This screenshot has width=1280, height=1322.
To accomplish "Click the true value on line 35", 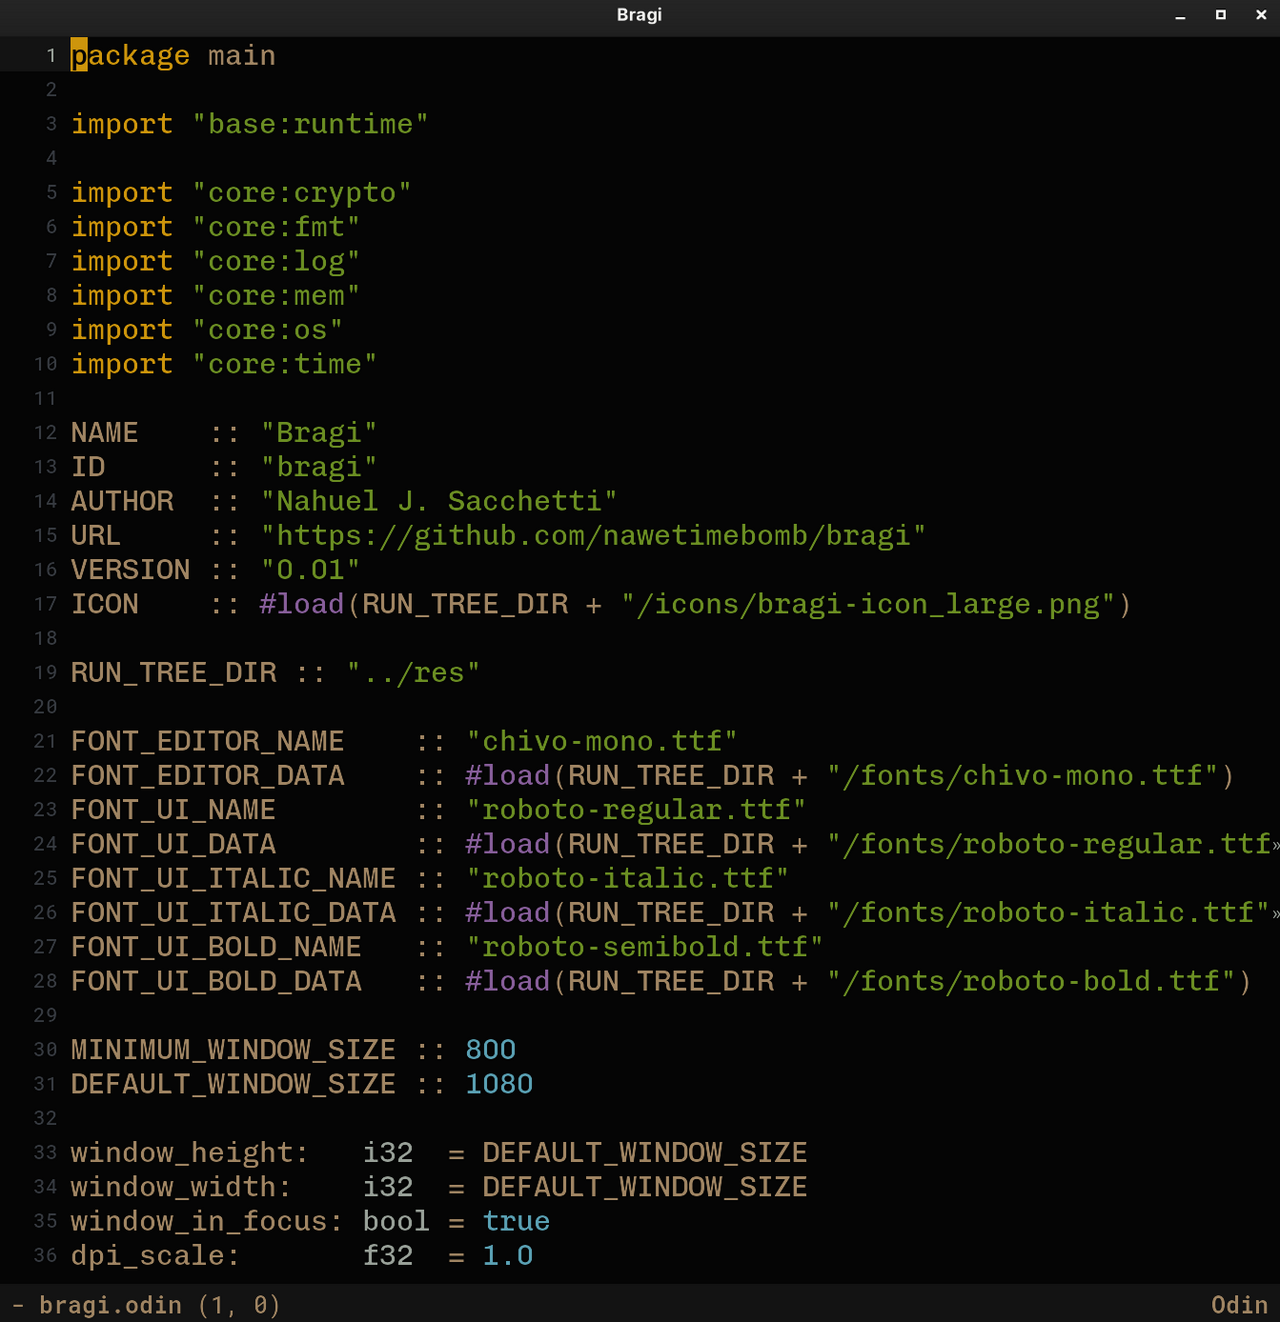I will click(x=516, y=1221).
